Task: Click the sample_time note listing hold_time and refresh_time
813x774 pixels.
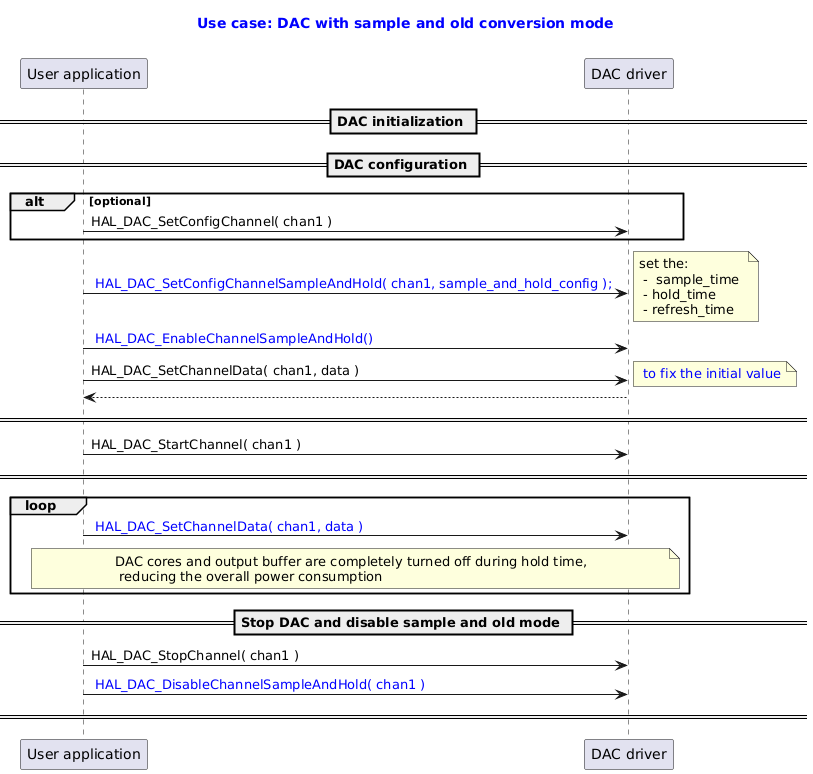Action: (x=695, y=286)
